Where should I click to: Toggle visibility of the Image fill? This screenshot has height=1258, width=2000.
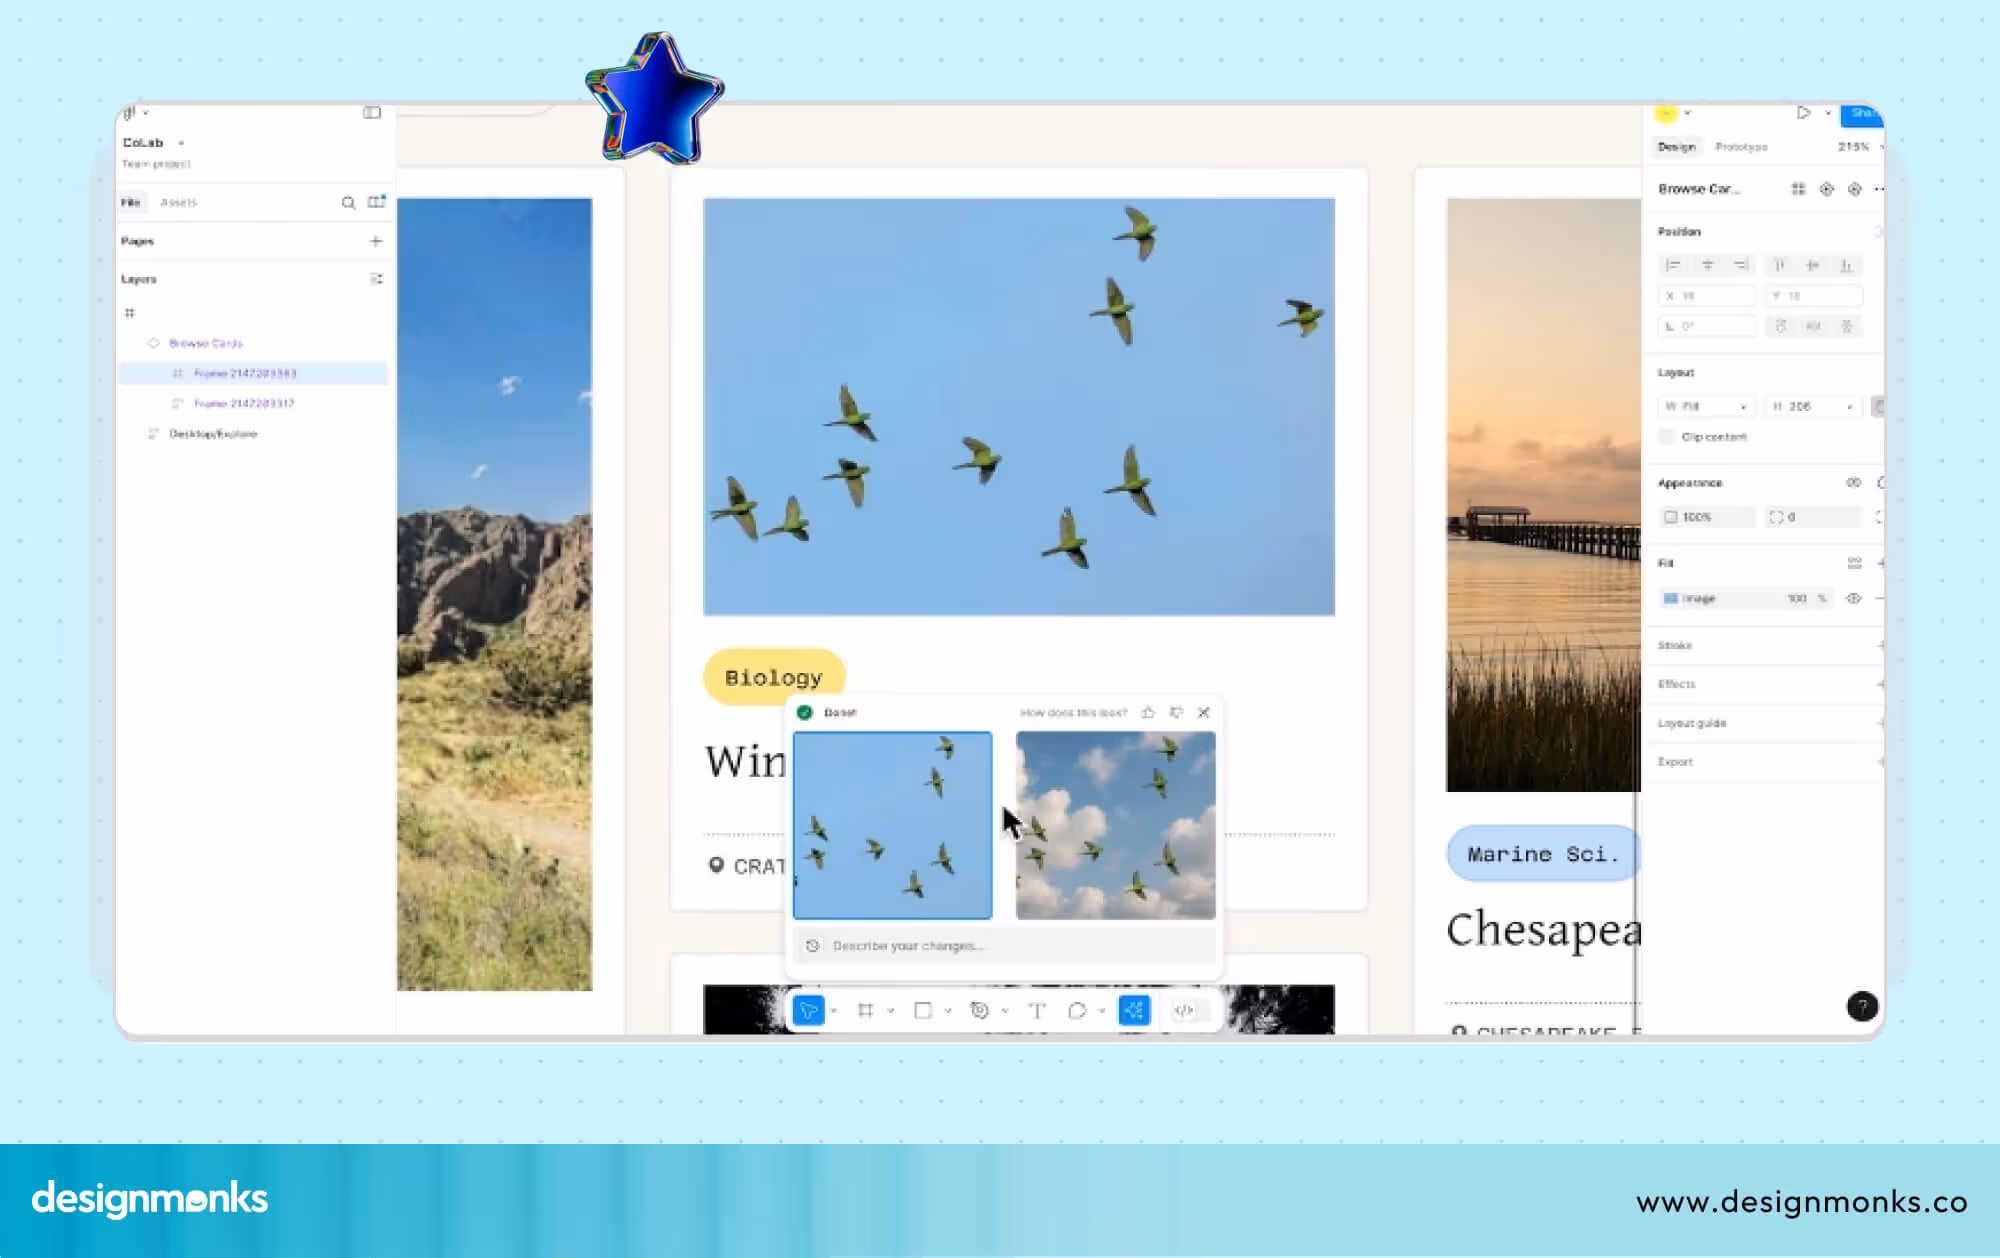coord(1853,598)
